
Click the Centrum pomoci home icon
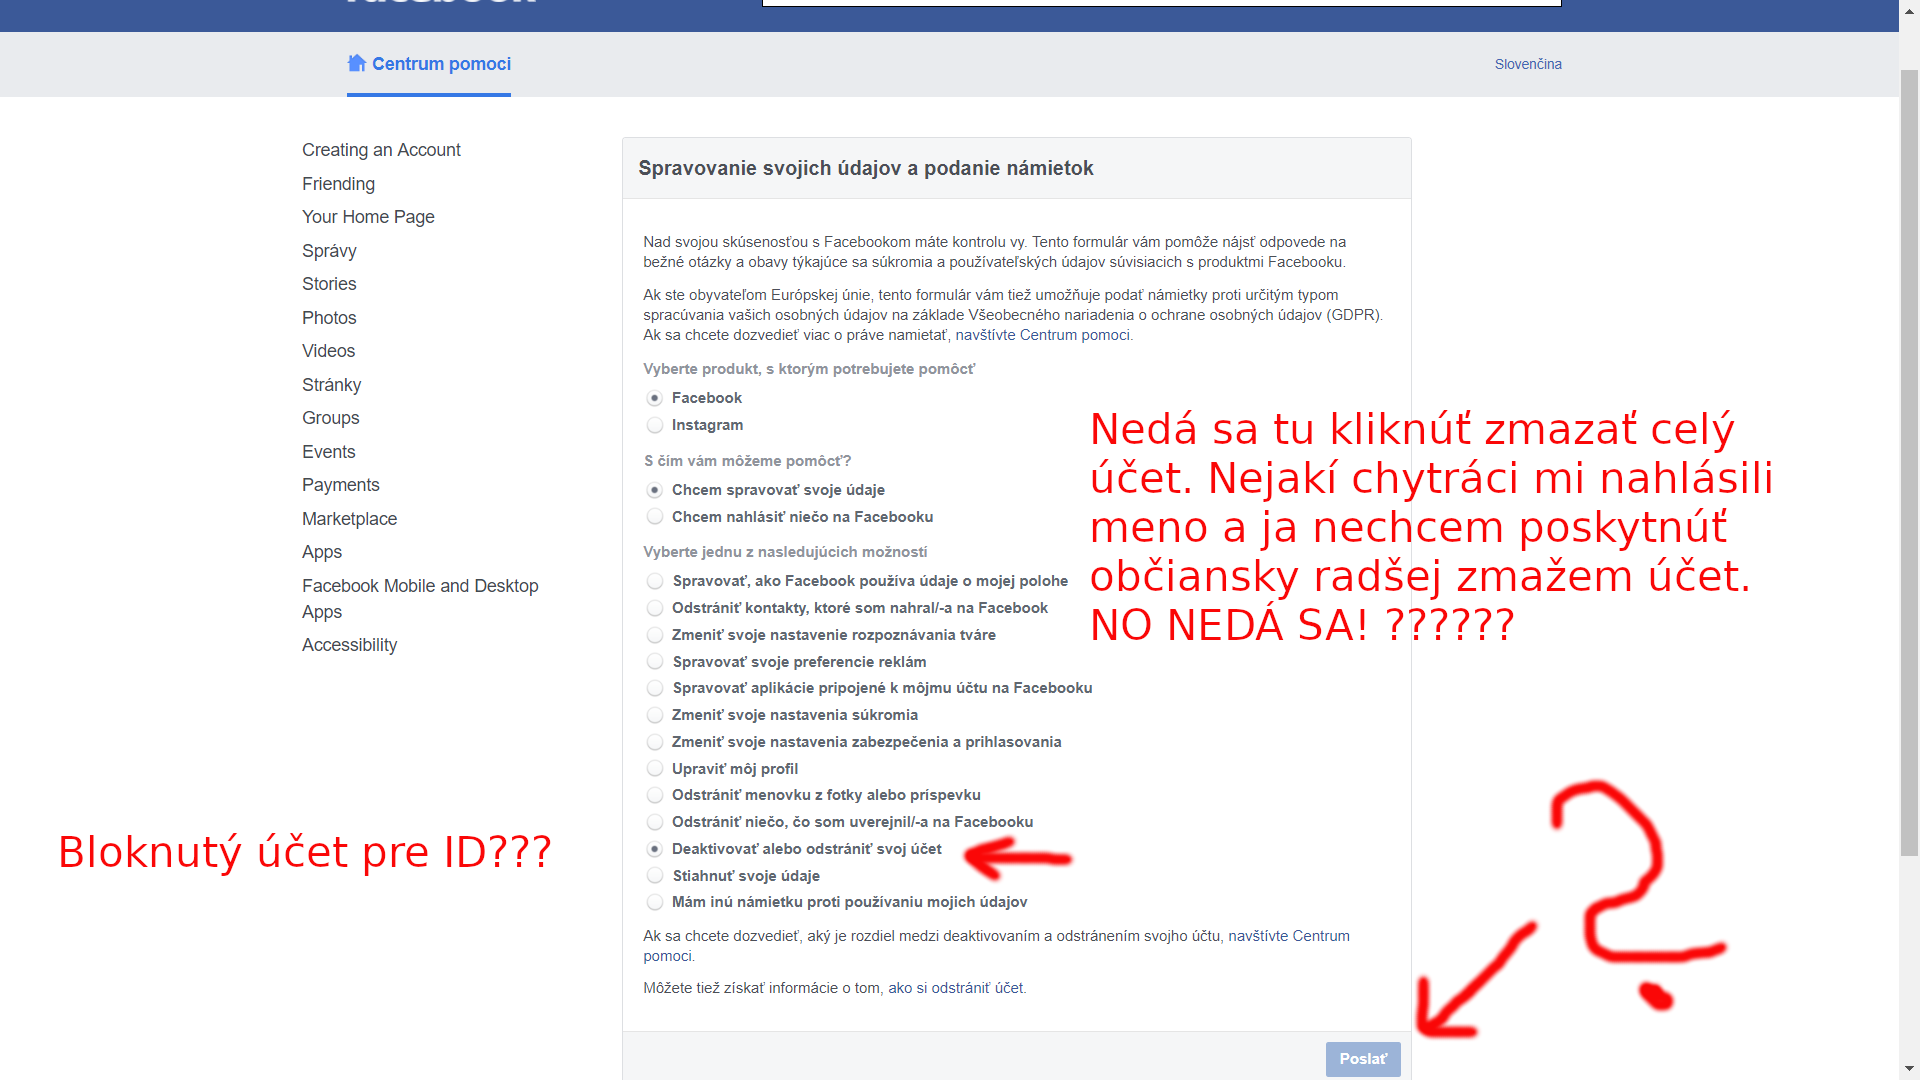(x=356, y=63)
